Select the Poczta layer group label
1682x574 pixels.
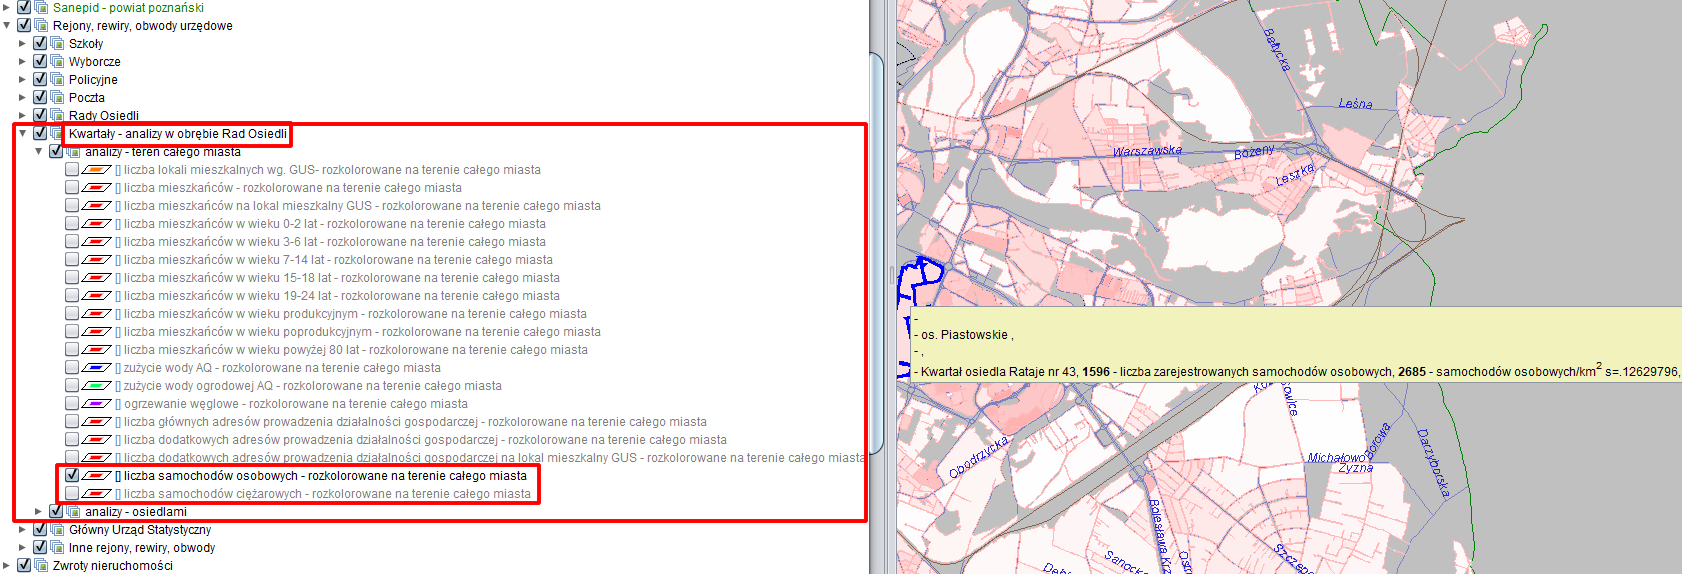coord(86,98)
